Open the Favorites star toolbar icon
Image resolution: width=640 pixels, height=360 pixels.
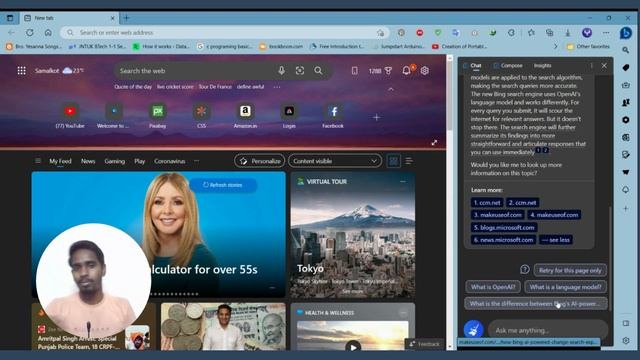531,33
